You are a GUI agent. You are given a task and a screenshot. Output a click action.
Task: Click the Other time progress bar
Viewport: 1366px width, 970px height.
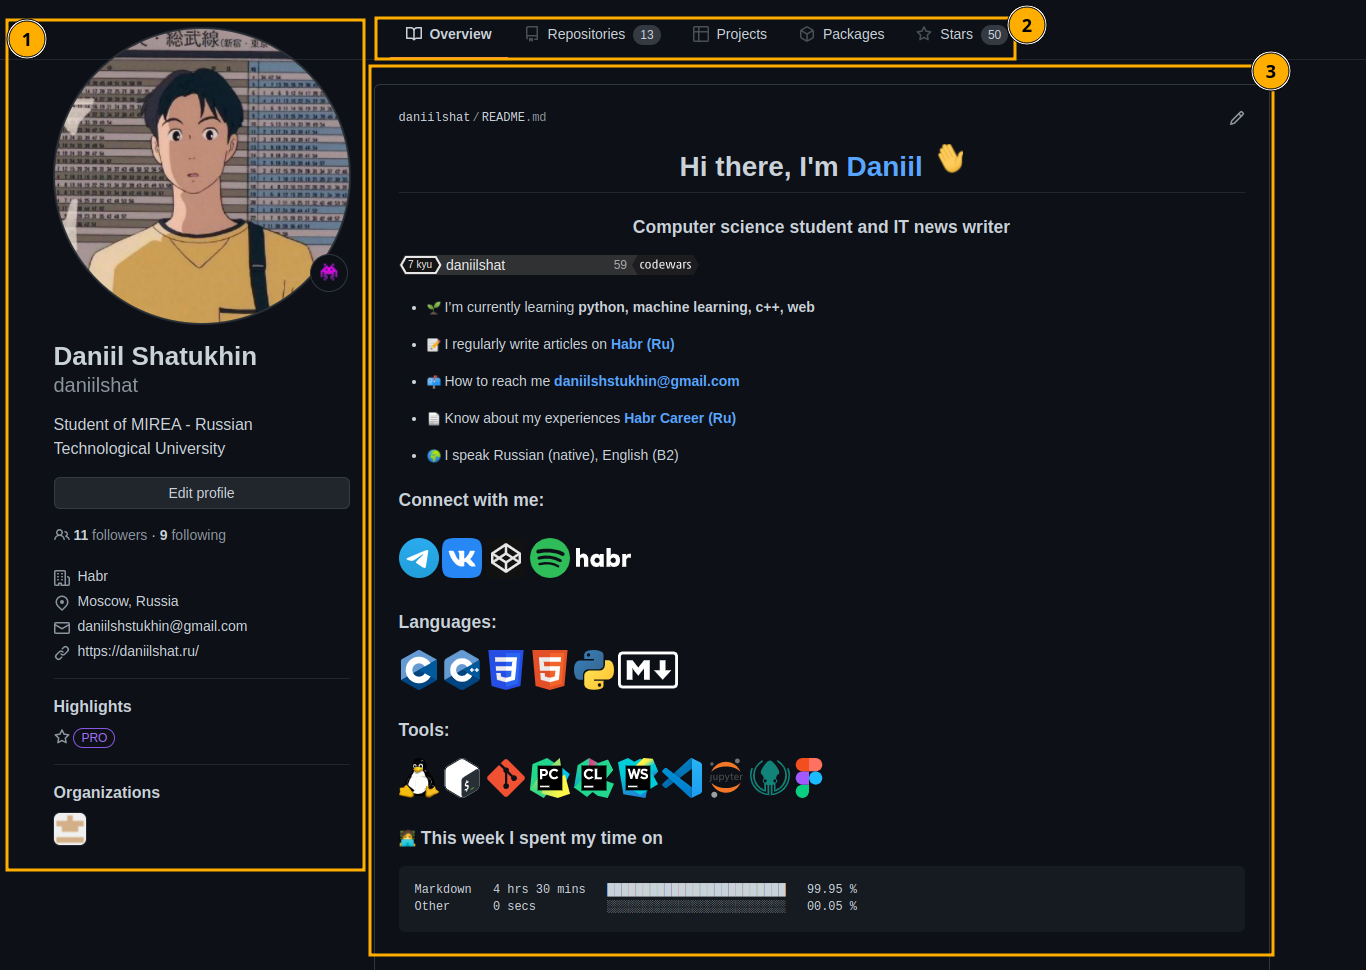point(696,906)
